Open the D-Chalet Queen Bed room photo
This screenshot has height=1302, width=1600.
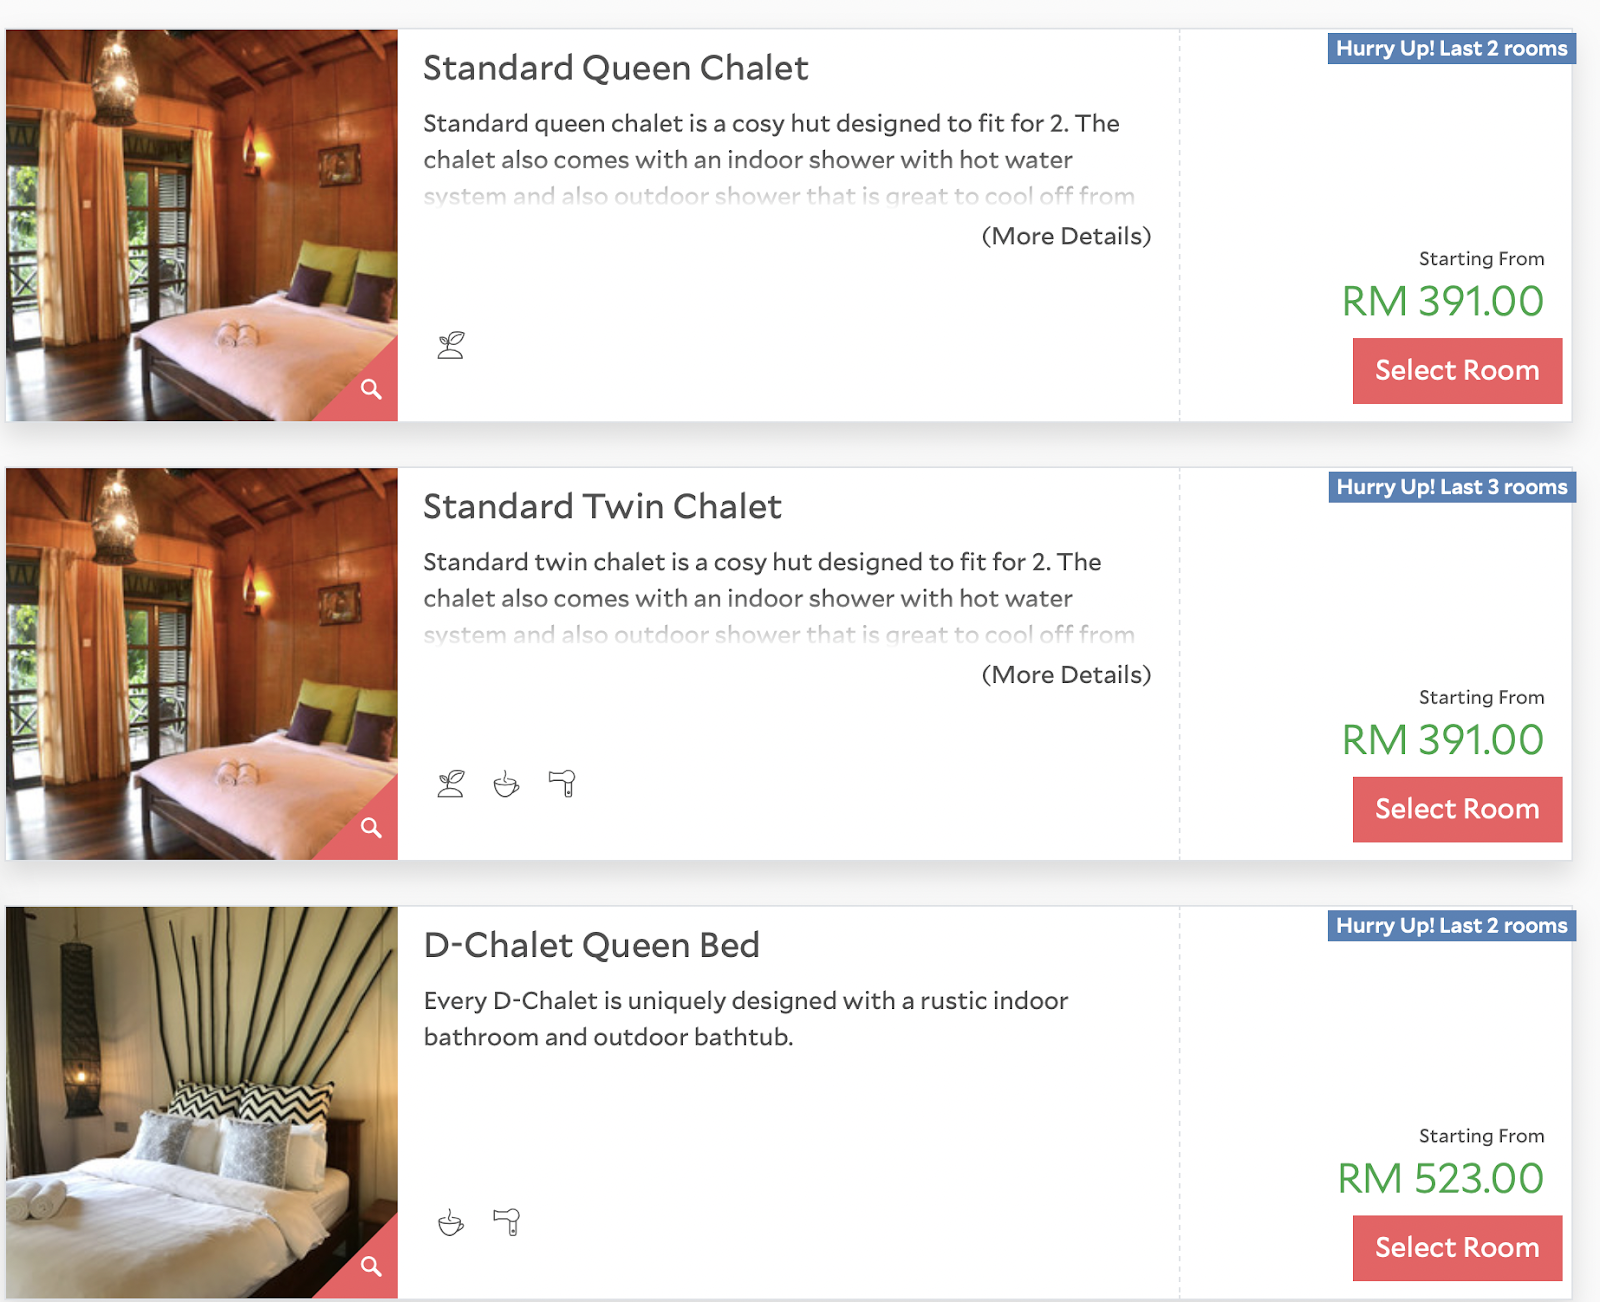pos(200,1102)
